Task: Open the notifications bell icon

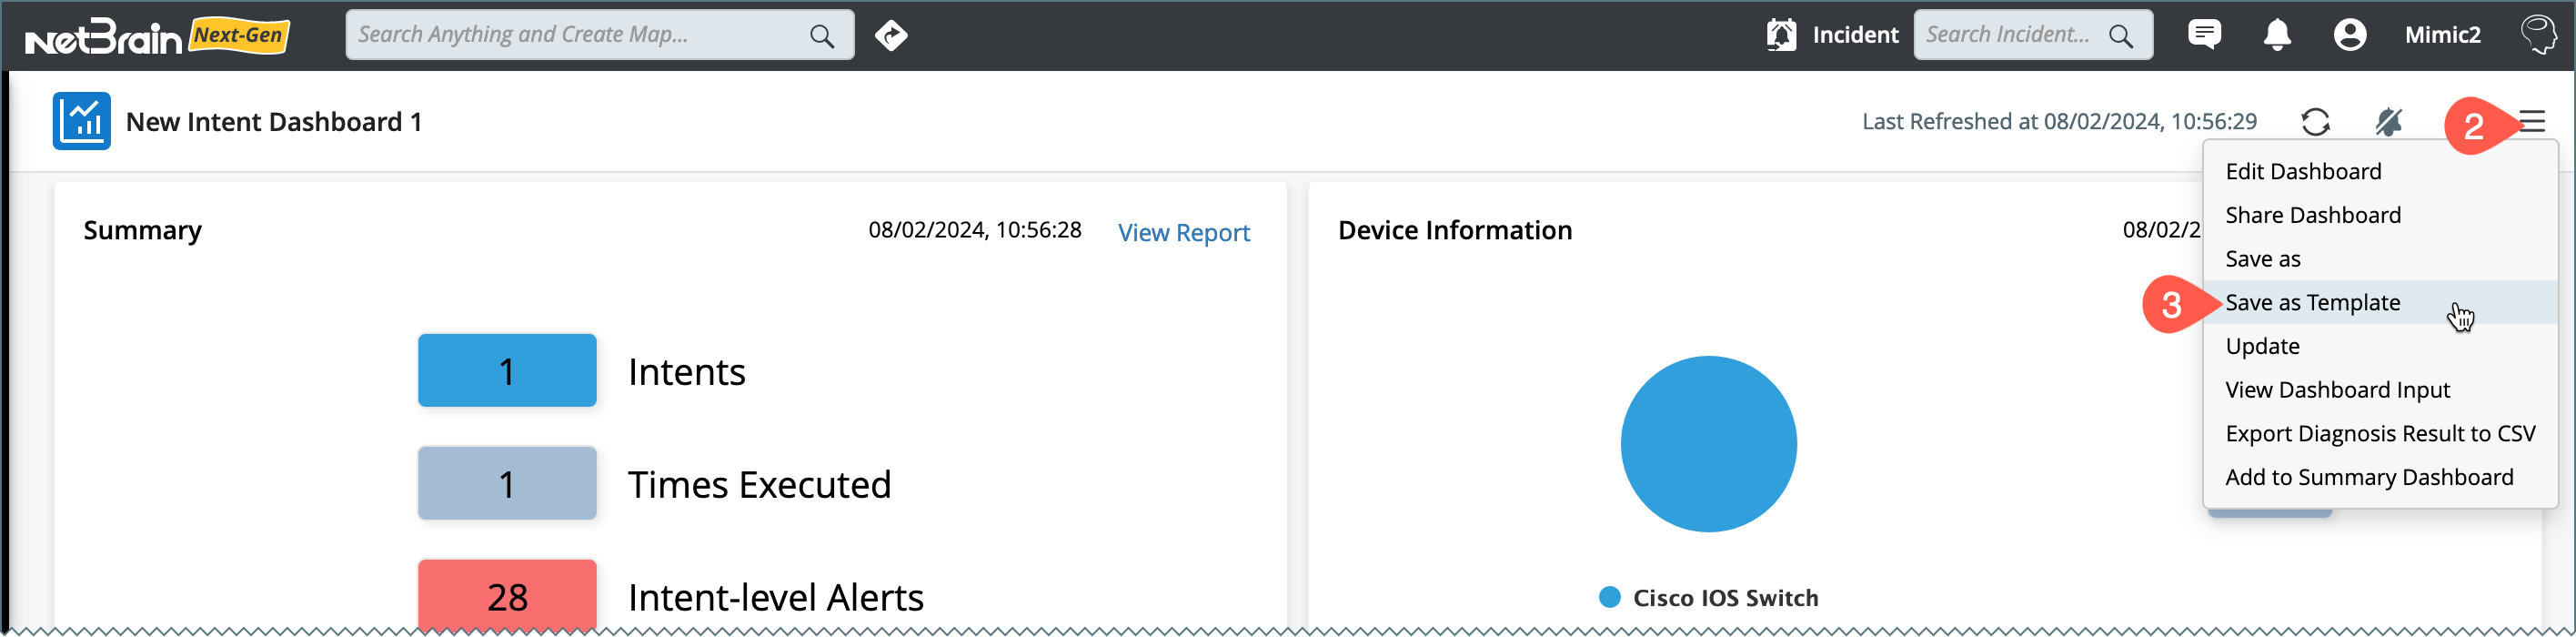Action: [2277, 35]
